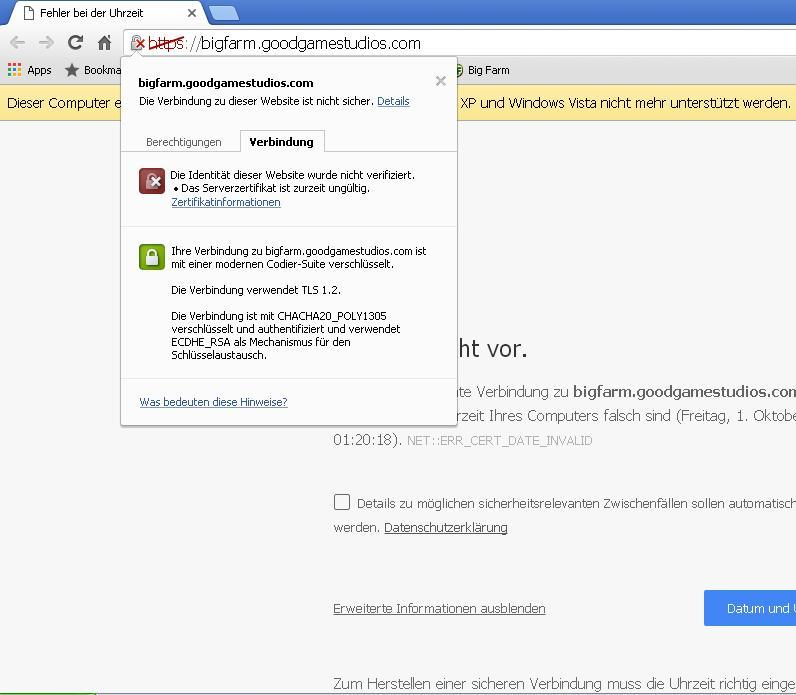Click the popup title bigfarm.goodgamestudios.com

pyautogui.click(x=226, y=83)
